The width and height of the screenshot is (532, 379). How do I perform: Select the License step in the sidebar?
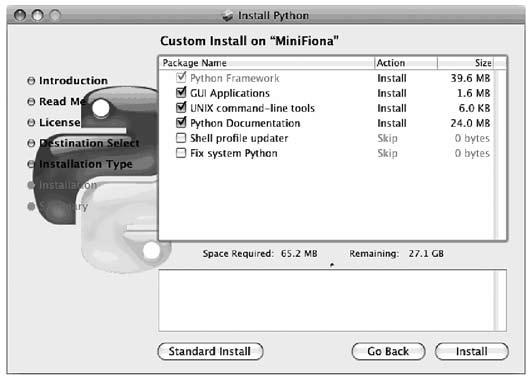tap(60, 122)
